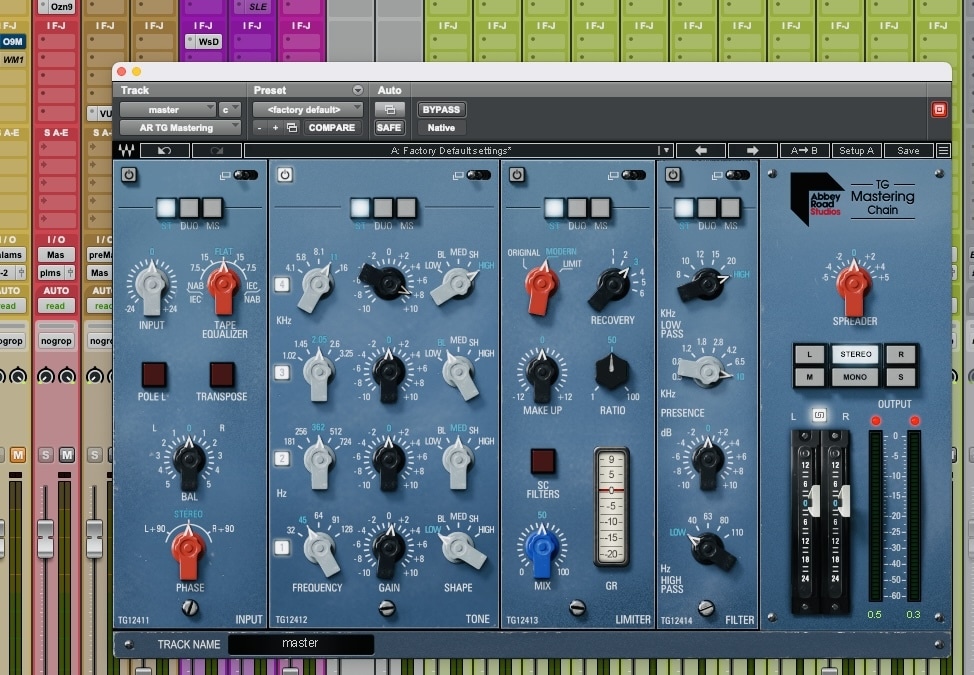974x675 pixels.
Task: Open the circular Preset menu arrow
Action: point(358,90)
